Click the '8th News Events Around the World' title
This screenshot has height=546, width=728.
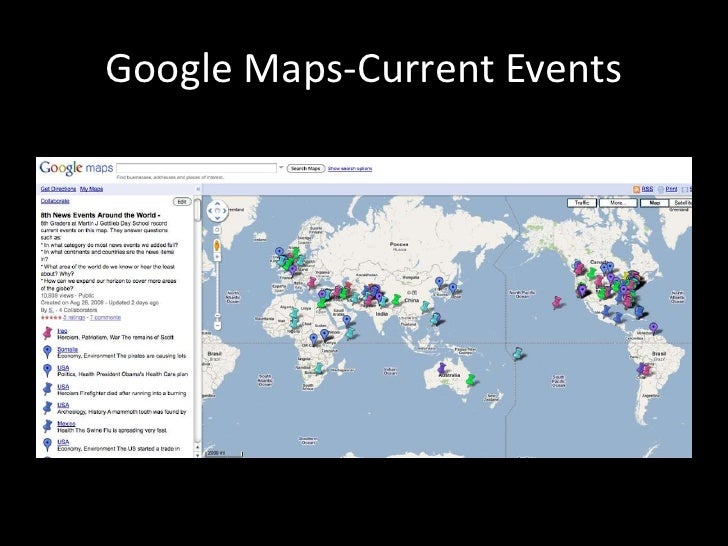(100, 215)
